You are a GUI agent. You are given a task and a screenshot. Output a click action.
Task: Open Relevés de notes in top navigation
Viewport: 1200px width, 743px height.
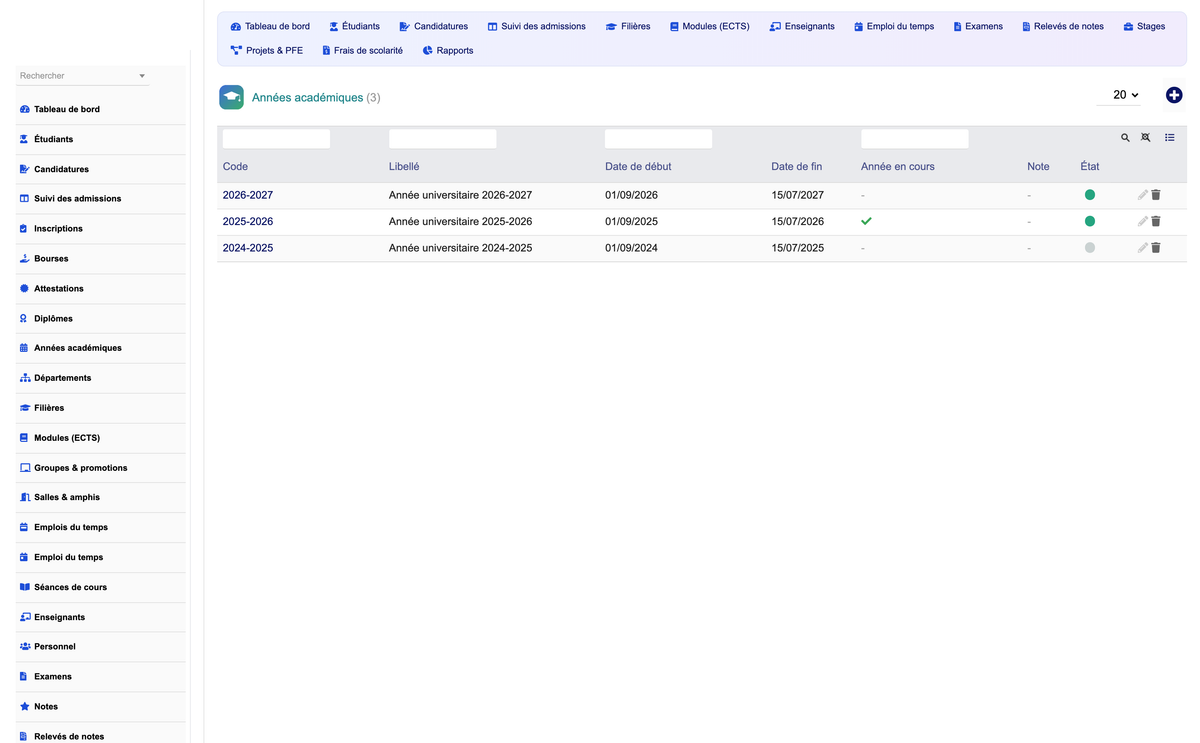tap(1063, 26)
